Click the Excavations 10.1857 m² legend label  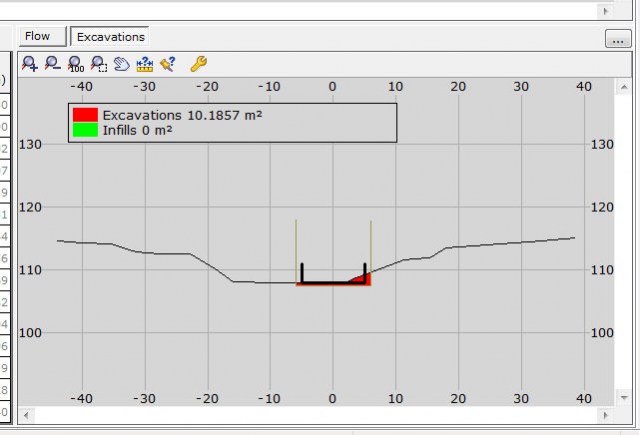[x=182, y=115]
